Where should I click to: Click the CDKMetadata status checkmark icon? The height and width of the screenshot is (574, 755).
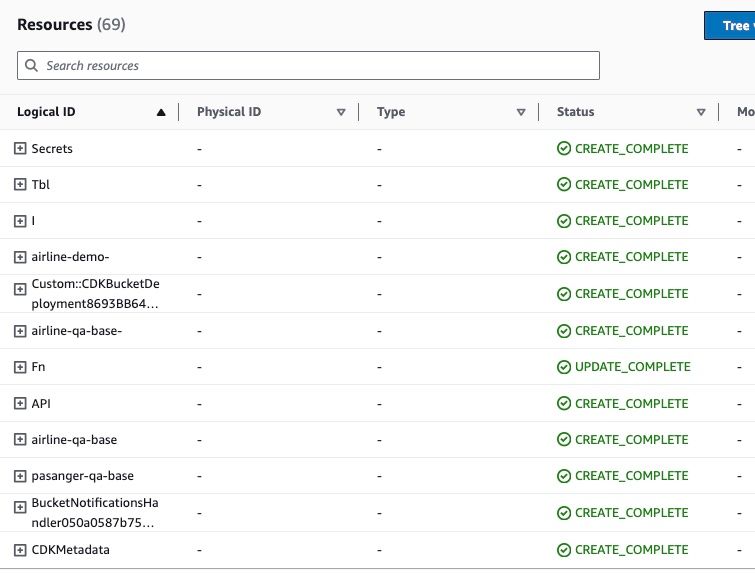coord(564,550)
